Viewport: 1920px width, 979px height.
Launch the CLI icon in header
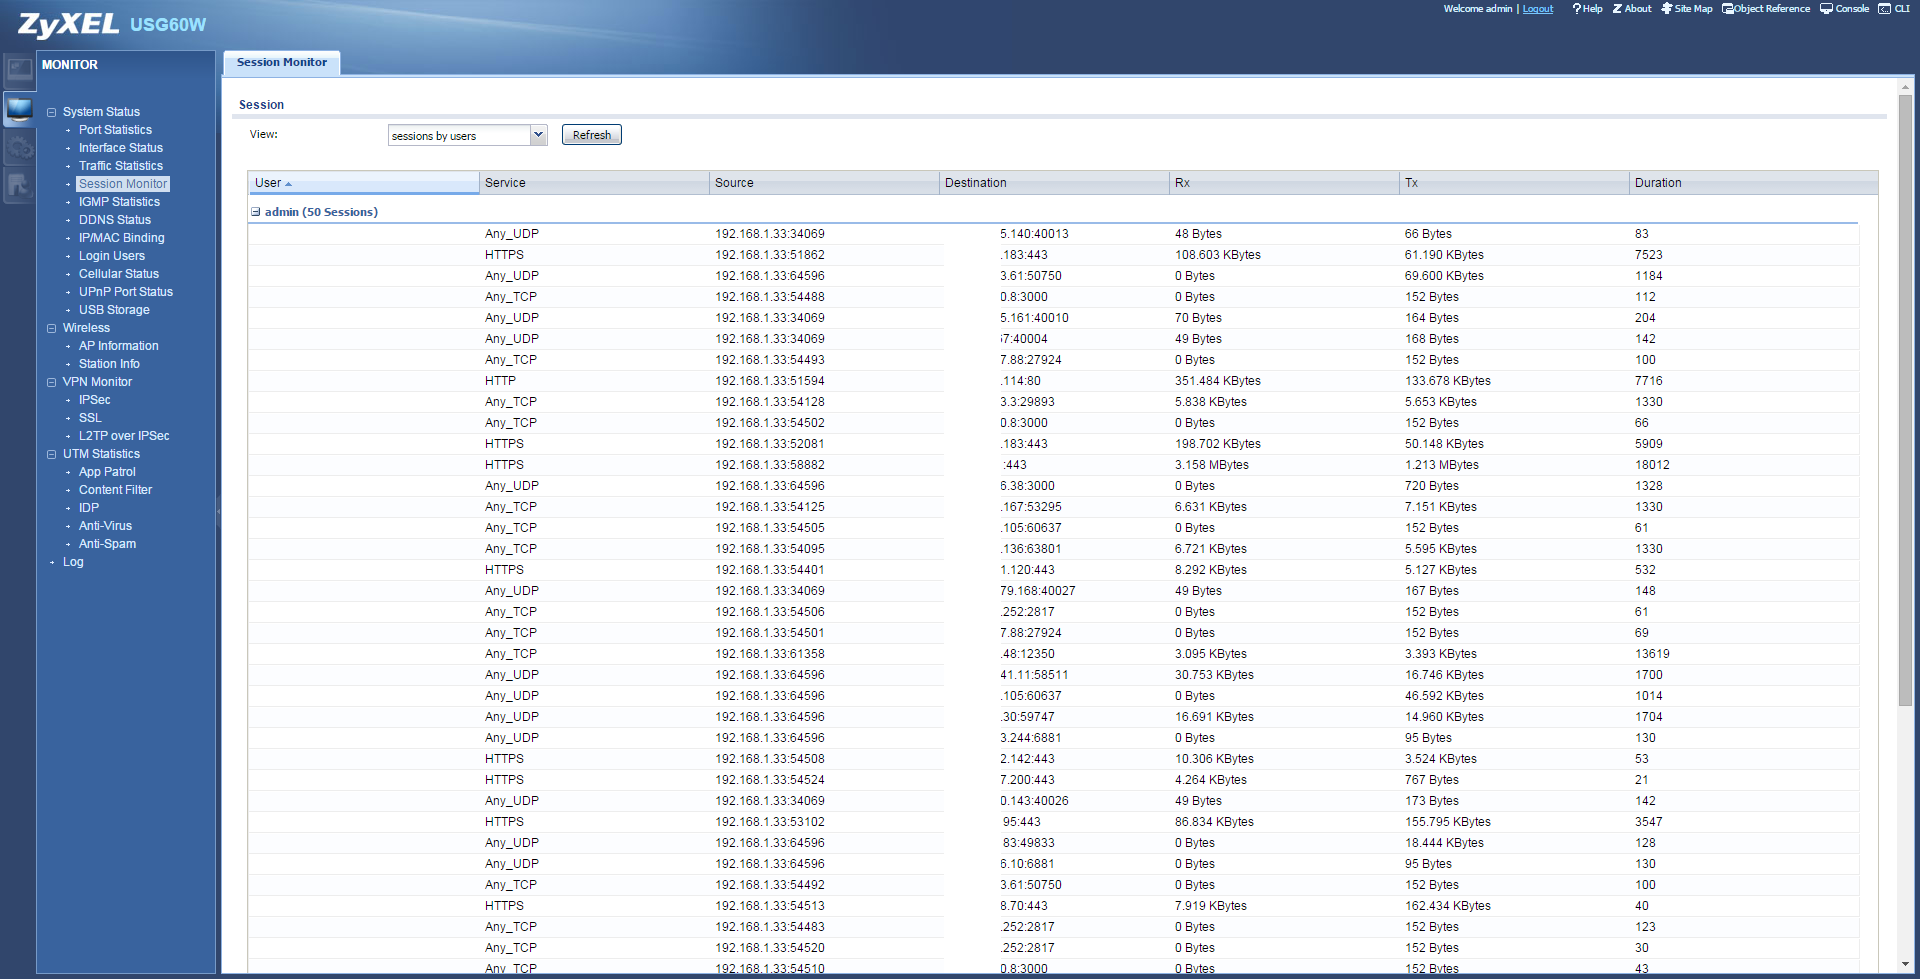click(1884, 9)
